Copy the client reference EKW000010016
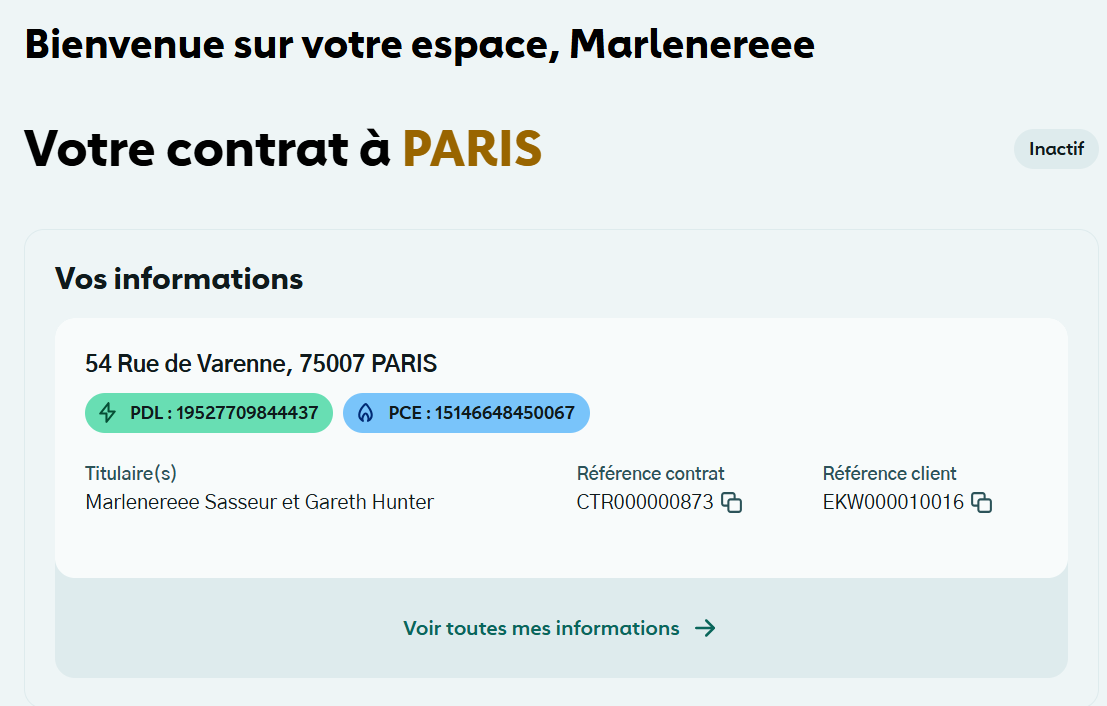Viewport: 1107px width, 706px height. 982,503
